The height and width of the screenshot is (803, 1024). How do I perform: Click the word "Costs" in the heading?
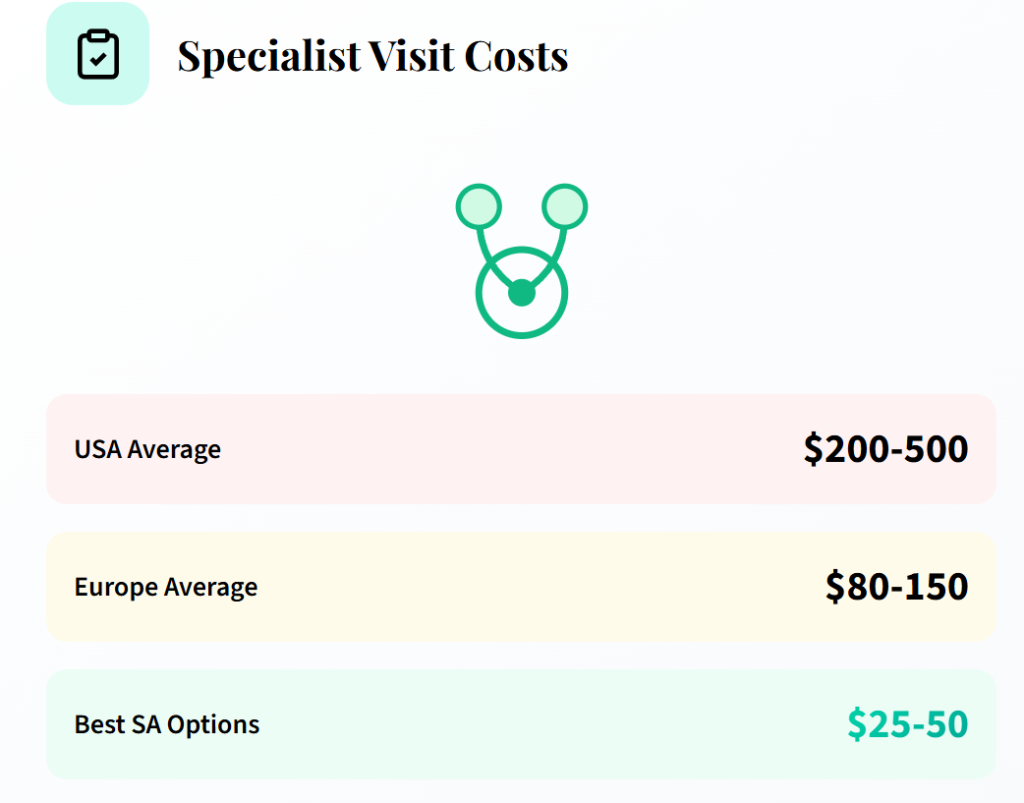point(520,56)
